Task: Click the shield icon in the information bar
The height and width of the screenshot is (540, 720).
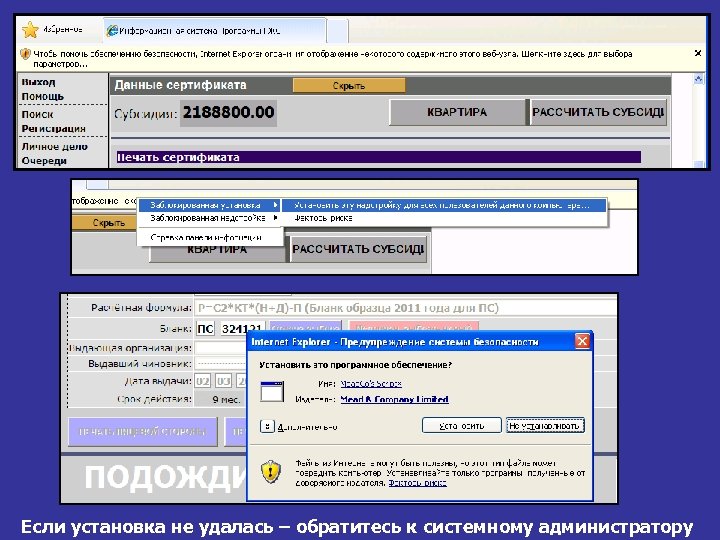Action: [x=25, y=54]
